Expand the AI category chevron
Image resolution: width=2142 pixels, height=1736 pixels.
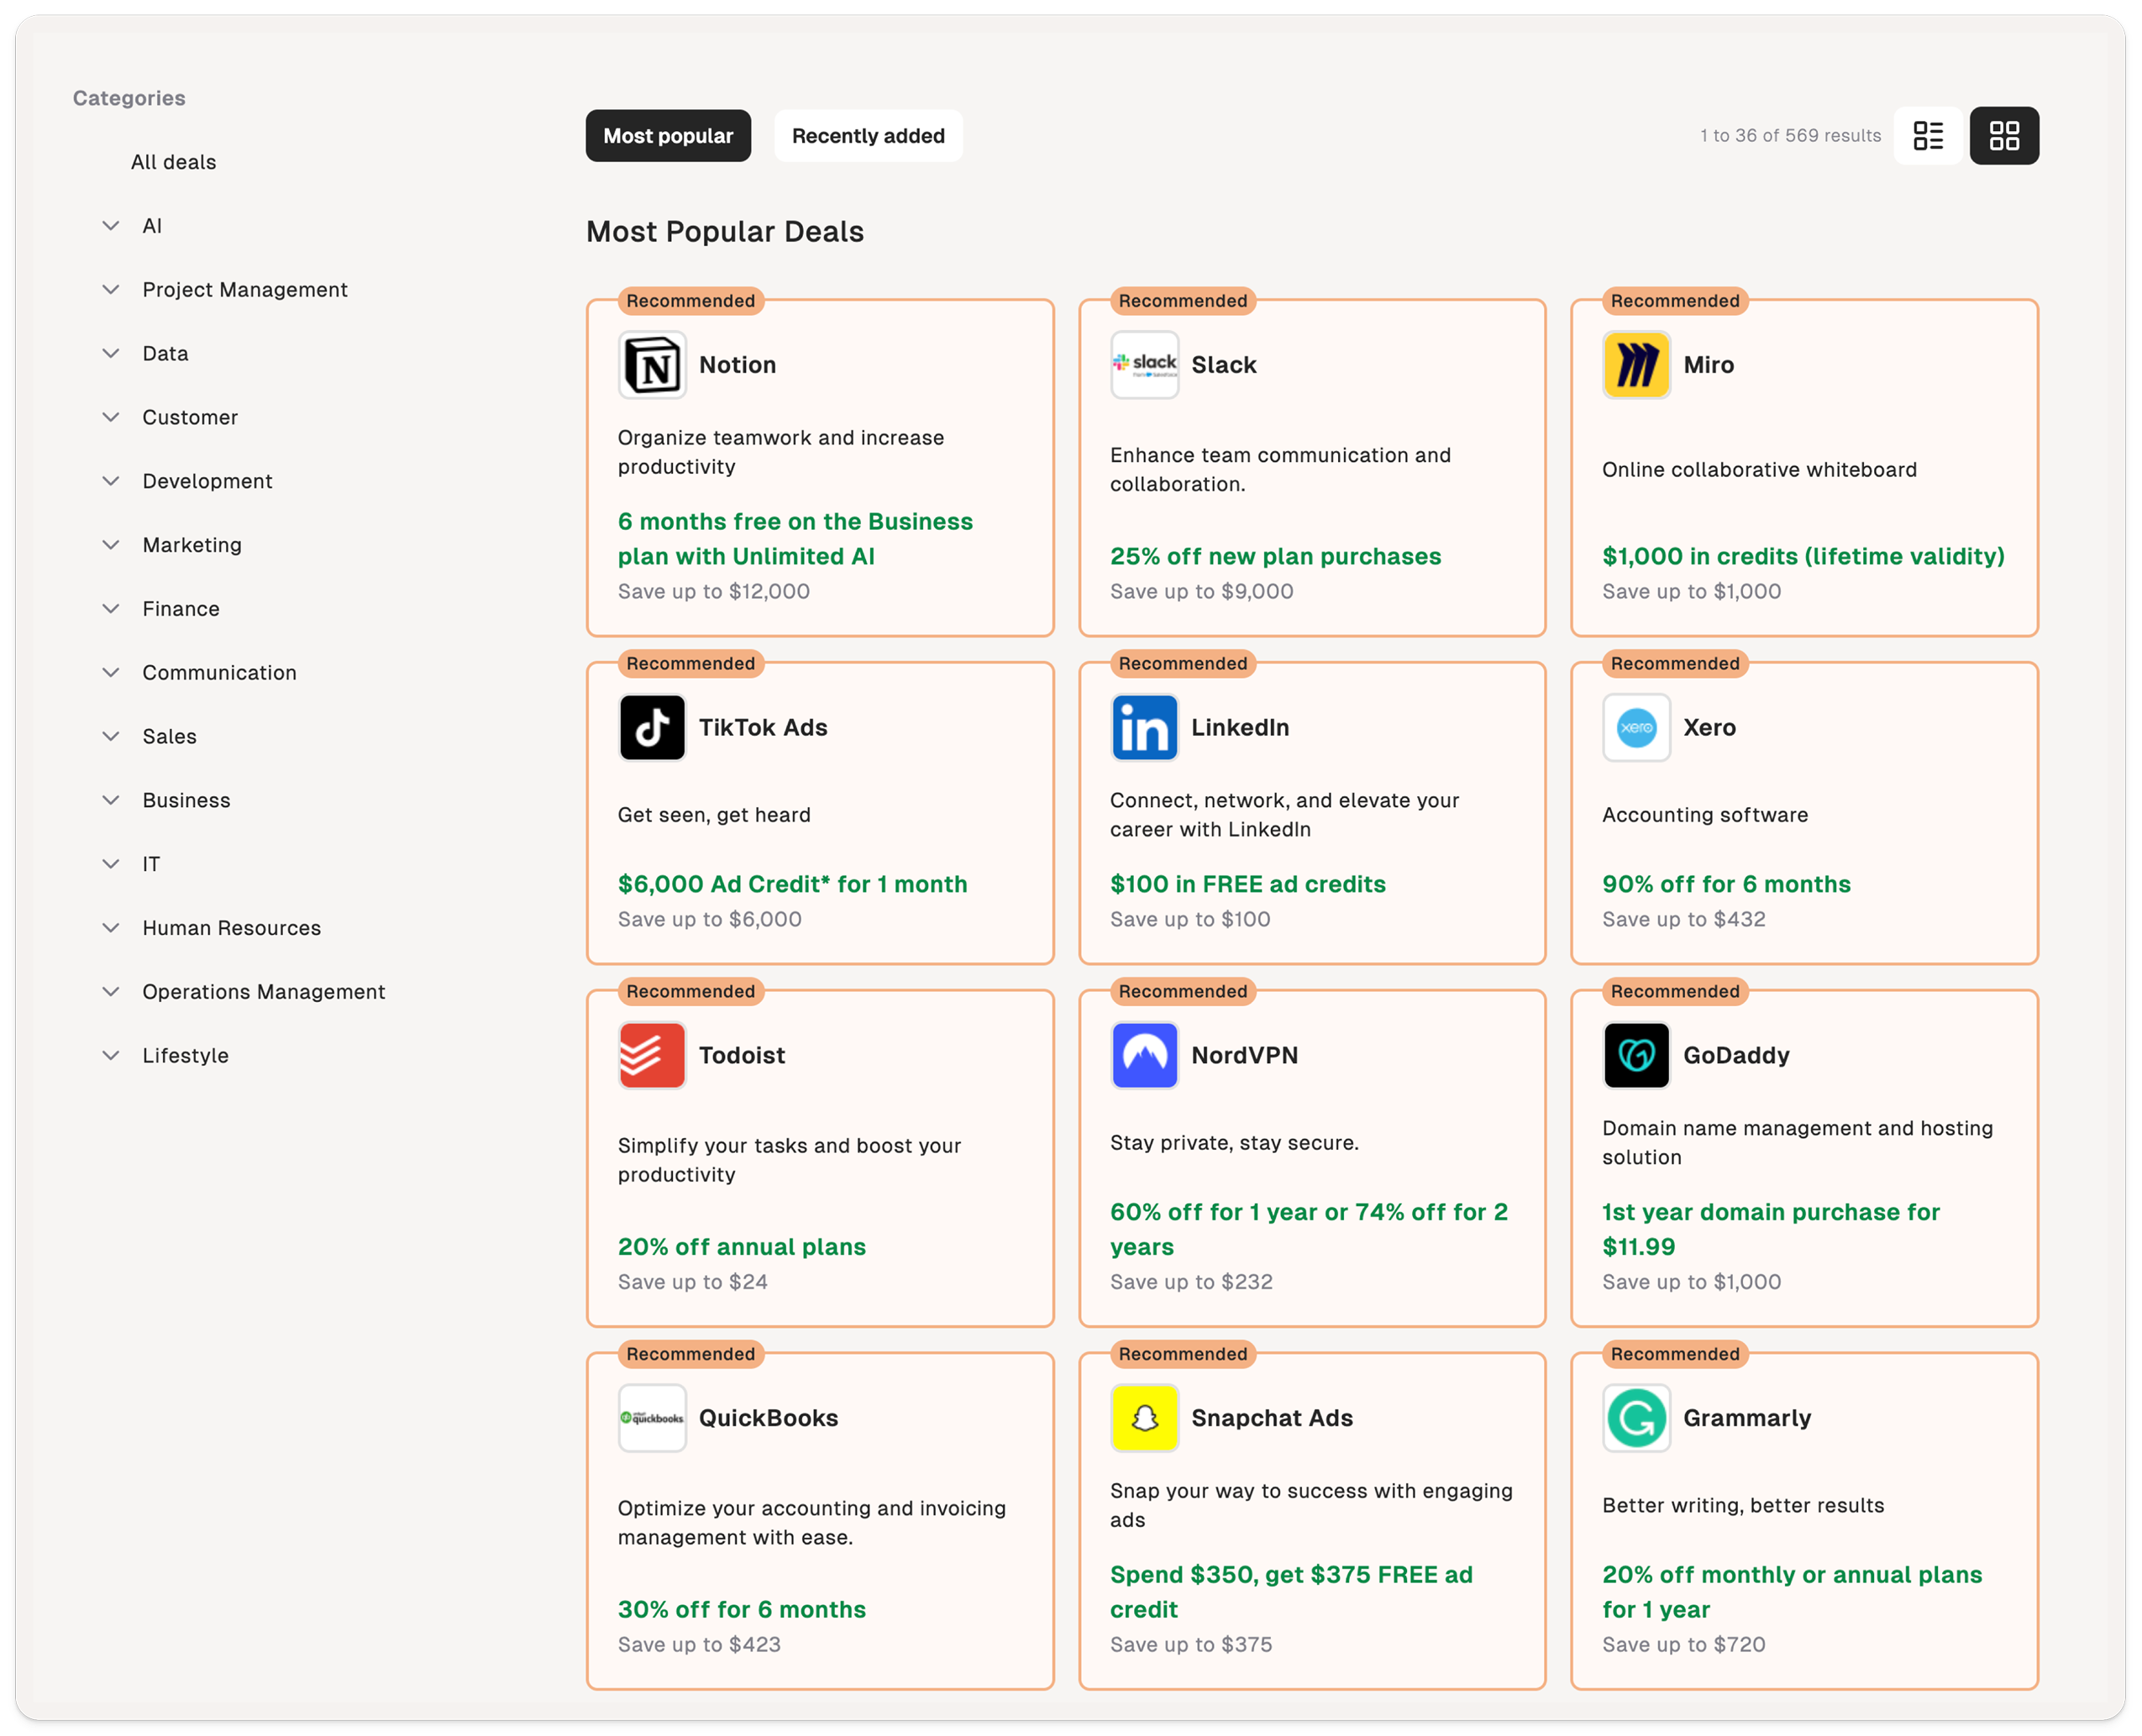[x=111, y=226]
